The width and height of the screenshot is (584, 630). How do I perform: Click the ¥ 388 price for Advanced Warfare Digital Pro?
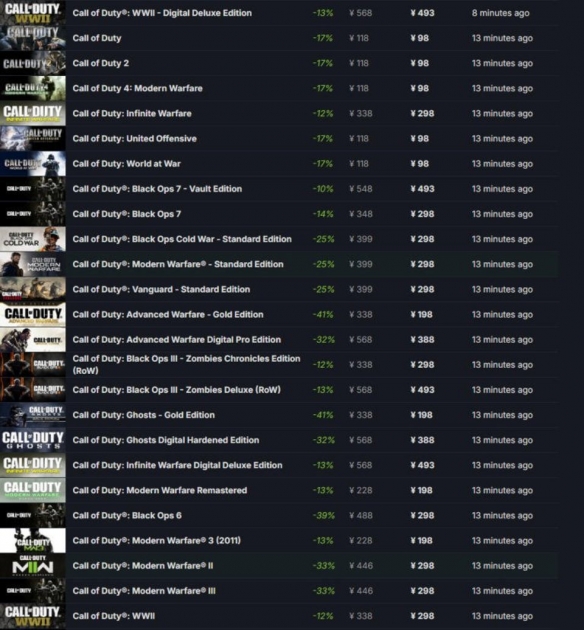click(422, 340)
